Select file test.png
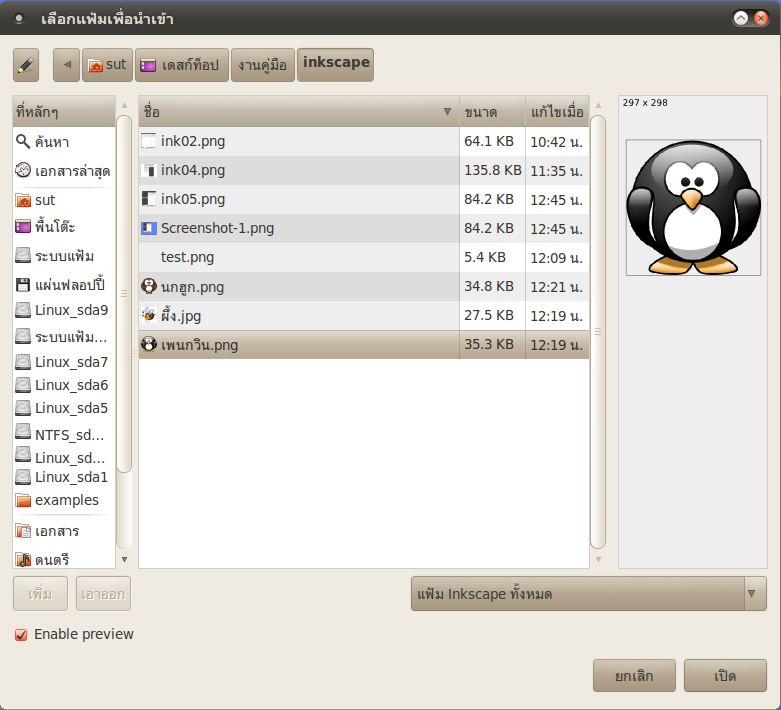Image resolution: width=781 pixels, height=710 pixels. (364, 257)
